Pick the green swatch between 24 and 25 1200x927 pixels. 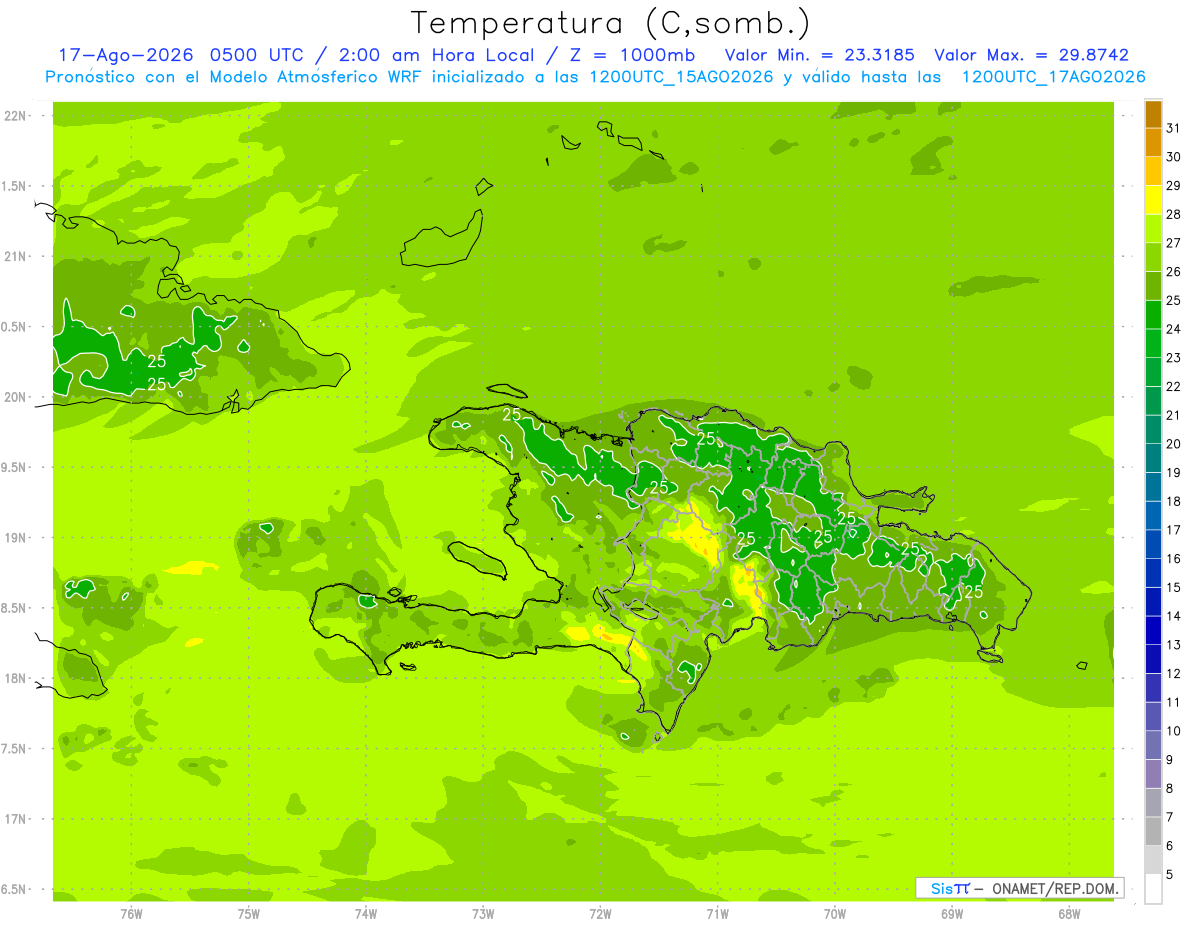(1153, 314)
